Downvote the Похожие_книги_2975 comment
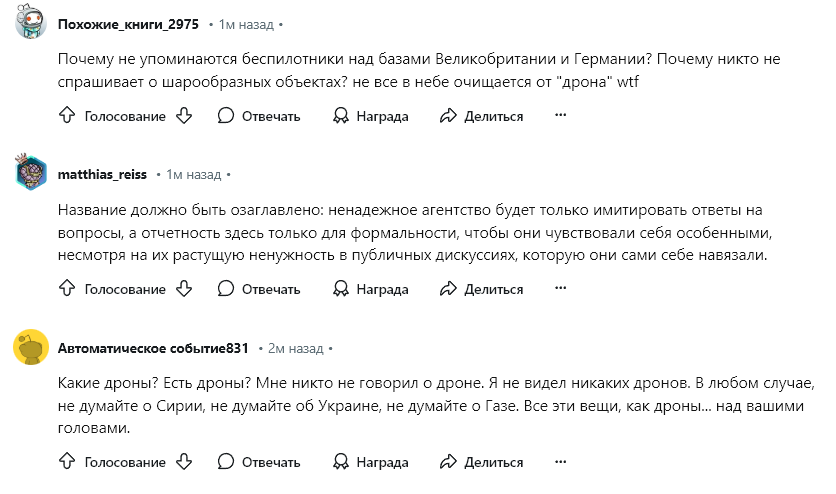The height and width of the screenshot is (494, 836). click(184, 115)
